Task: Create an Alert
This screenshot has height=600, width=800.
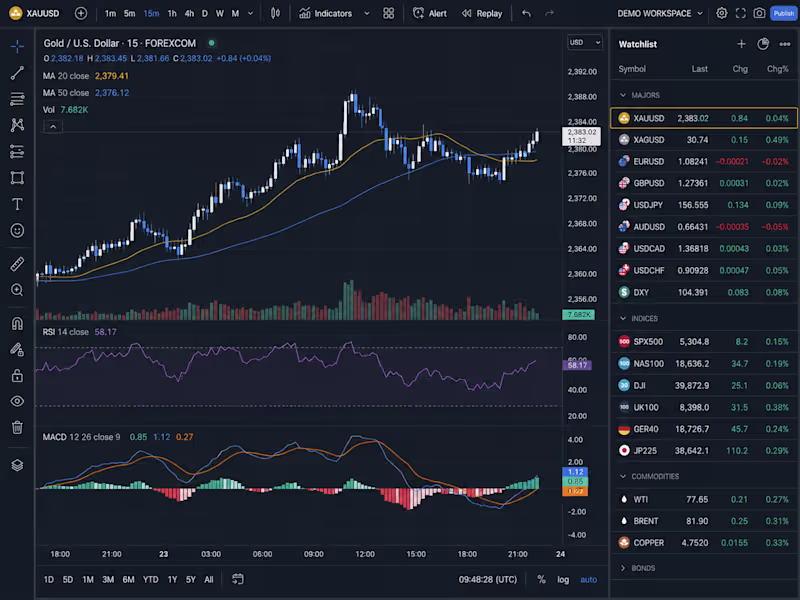Action: tap(430, 13)
